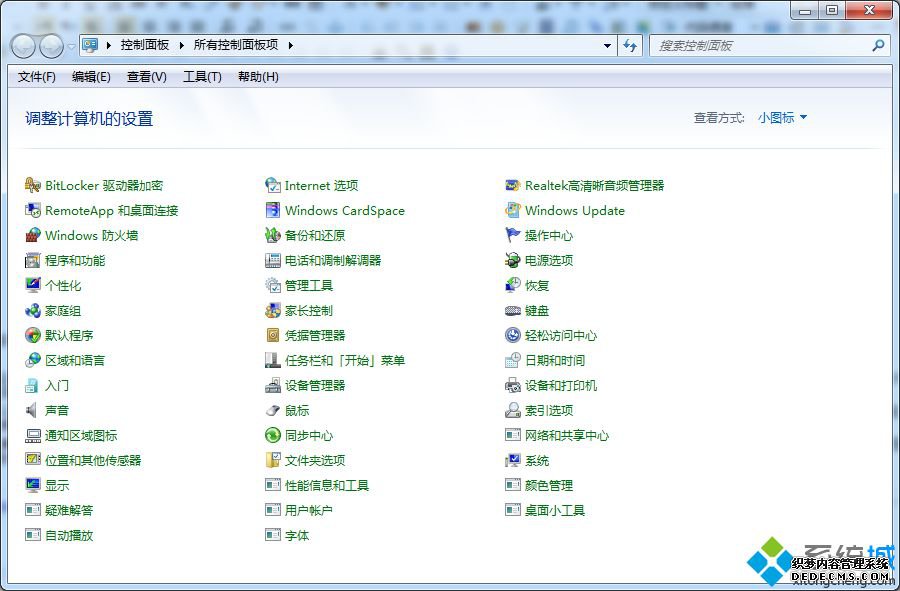Click the 轻松访问中心 icon
This screenshot has width=900, height=591.
pyautogui.click(x=513, y=335)
